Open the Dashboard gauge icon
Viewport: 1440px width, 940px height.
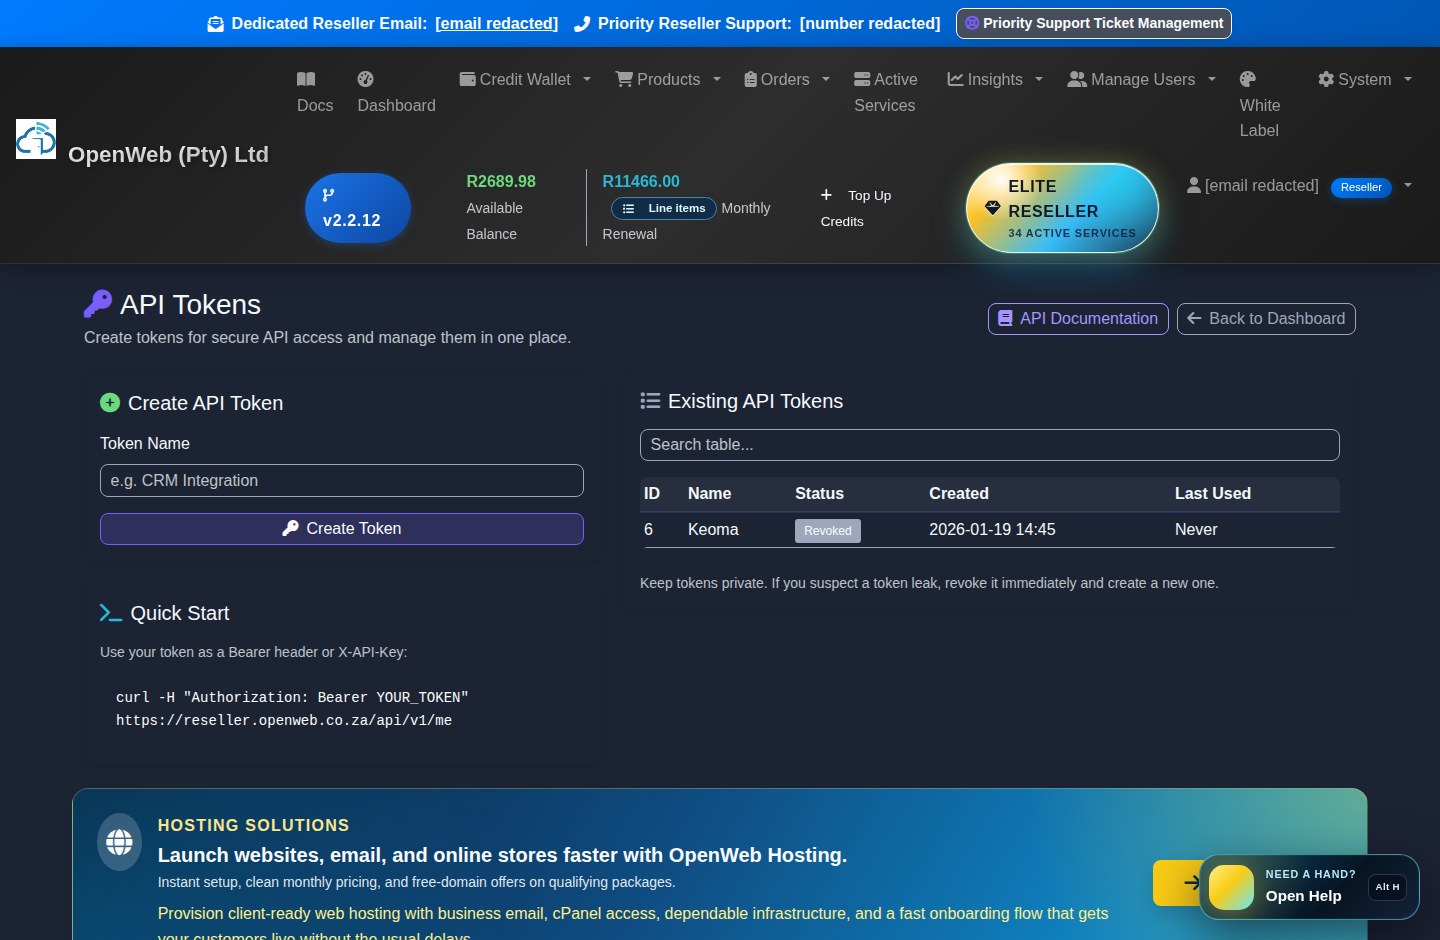[366, 79]
